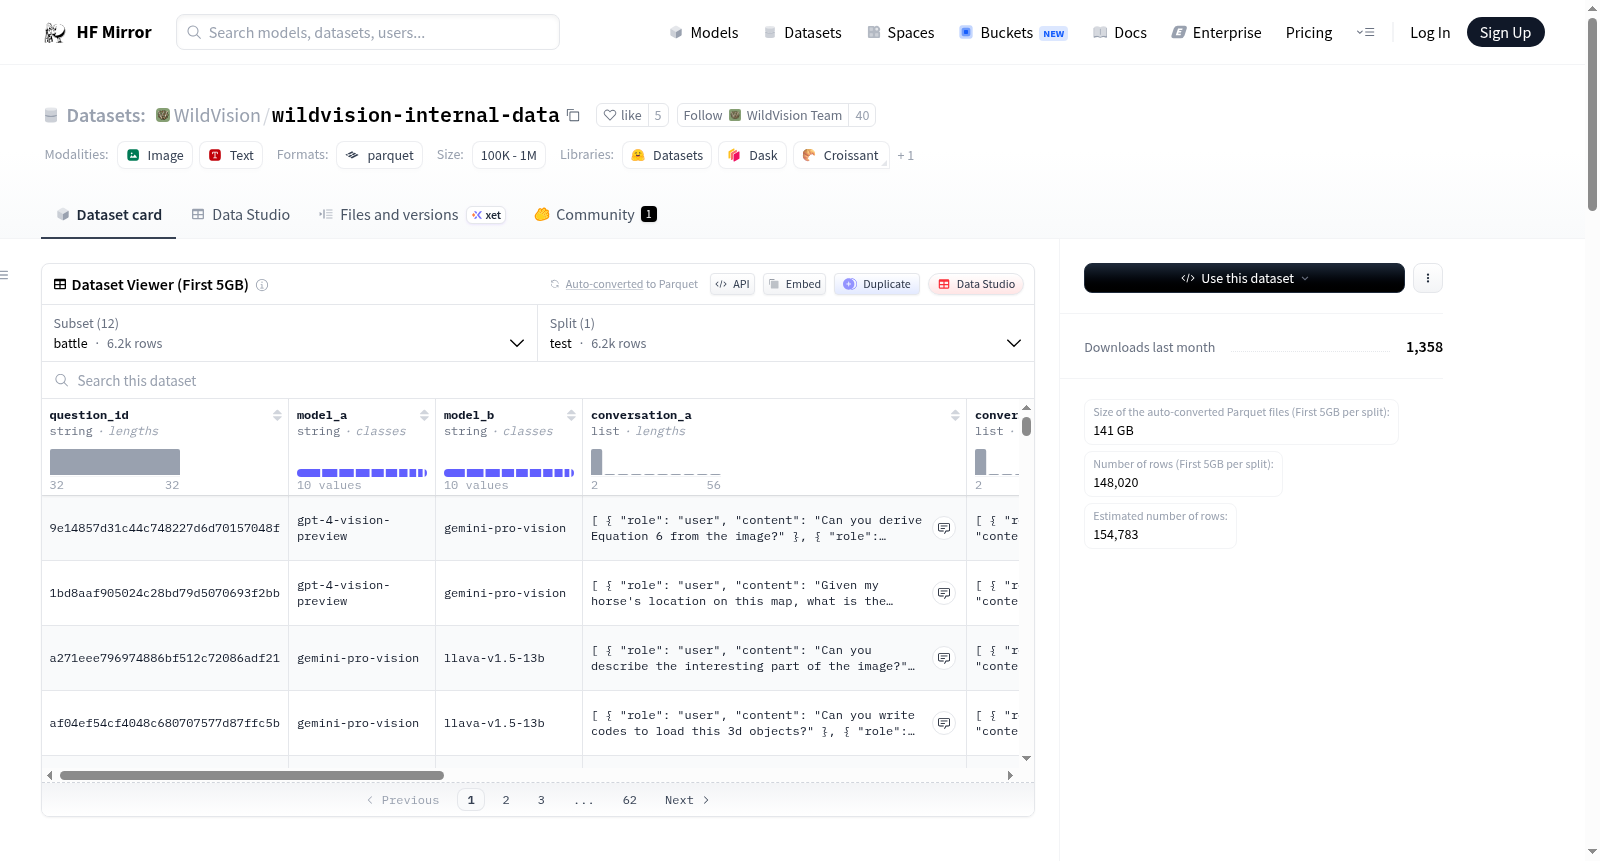Click the info icon beside Dataset Viewer
Image resolution: width=1600 pixels, height=861 pixels.
tap(262, 285)
